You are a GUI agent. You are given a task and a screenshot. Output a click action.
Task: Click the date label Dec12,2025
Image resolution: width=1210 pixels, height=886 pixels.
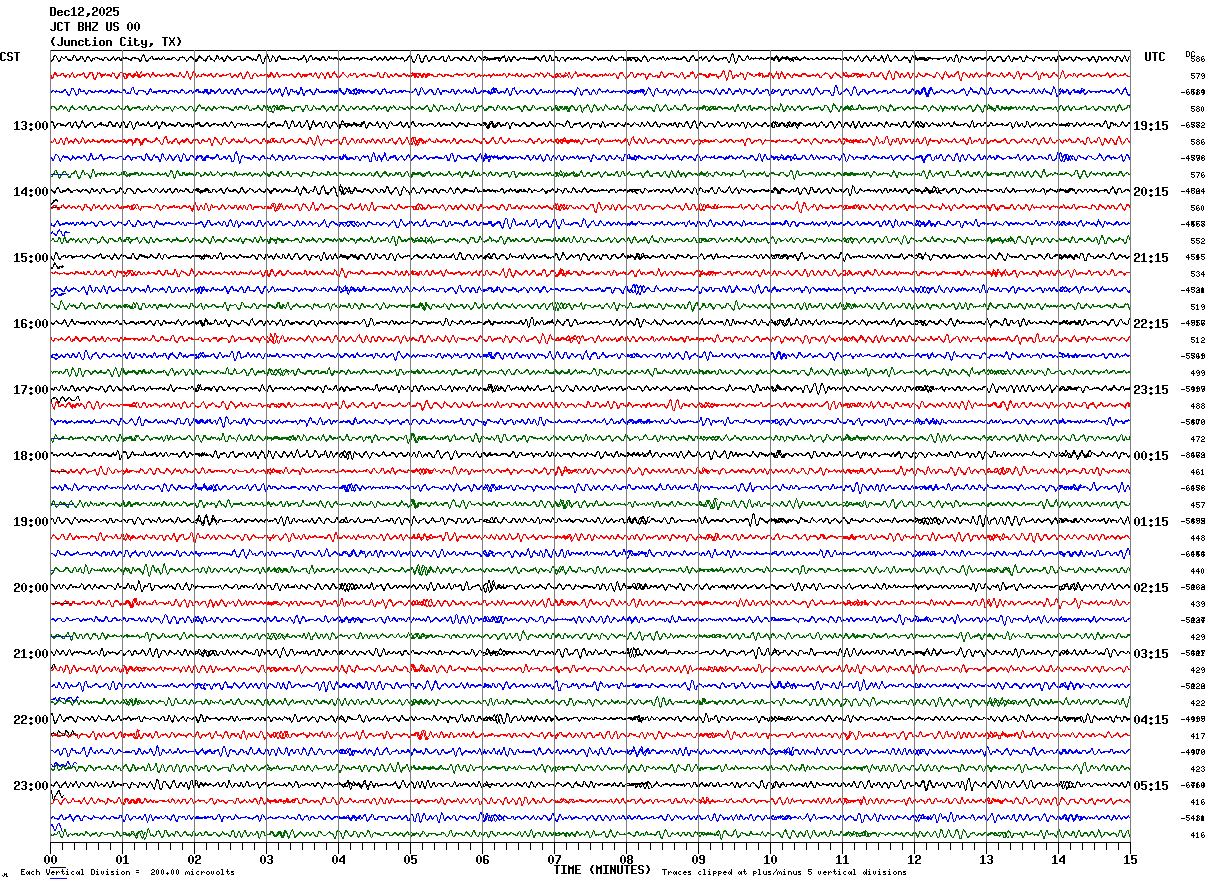click(84, 12)
